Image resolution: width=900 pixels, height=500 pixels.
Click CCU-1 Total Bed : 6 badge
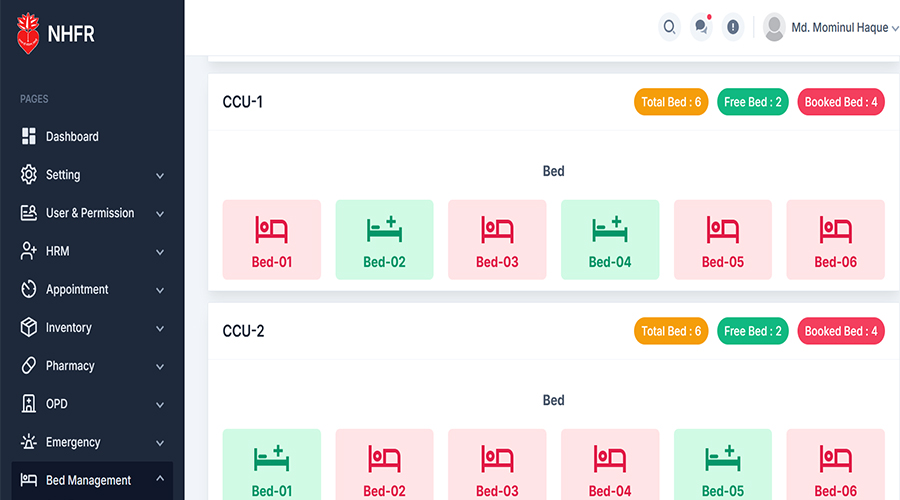[x=671, y=102]
